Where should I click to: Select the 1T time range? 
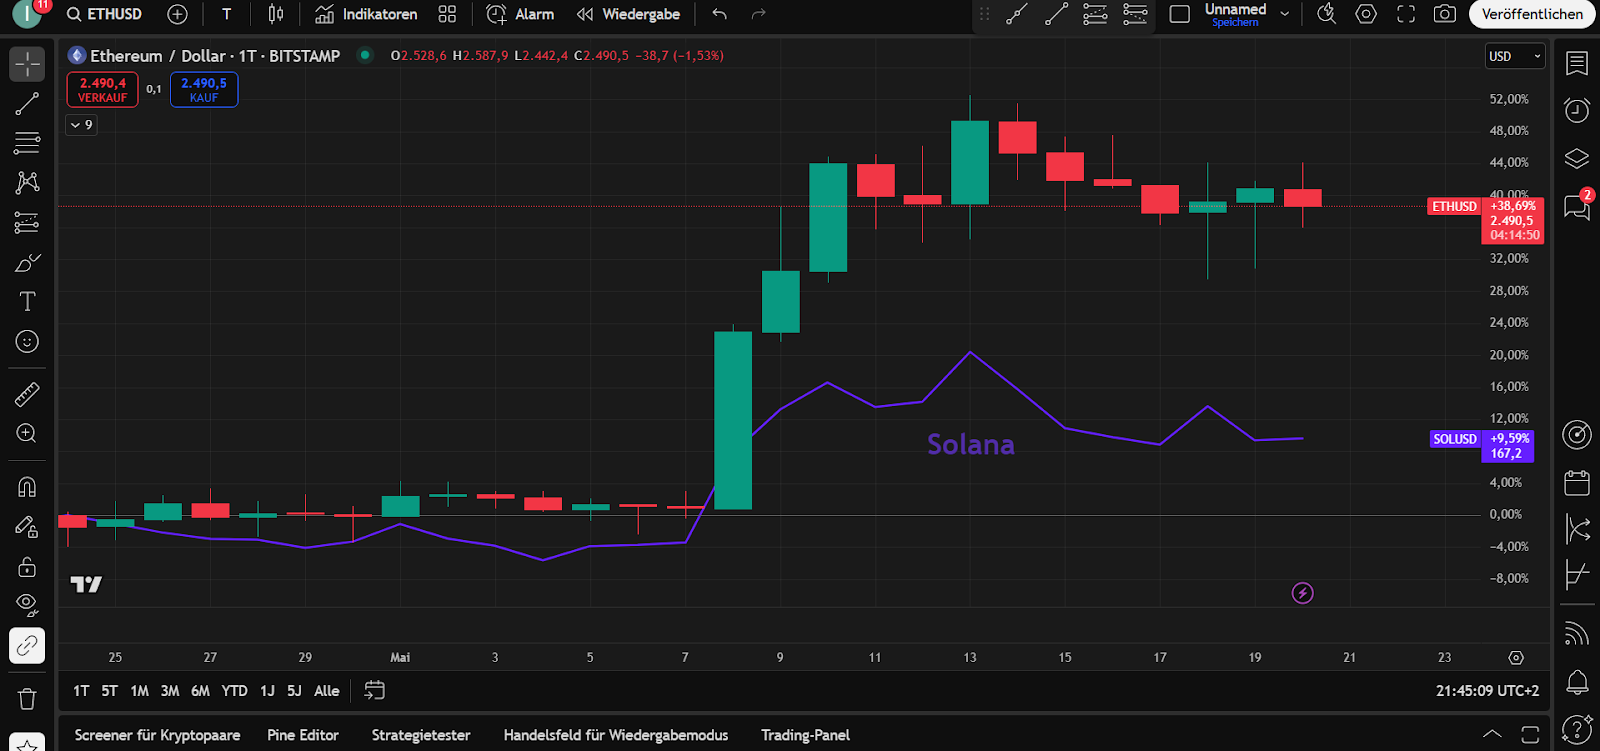pyautogui.click(x=81, y=691)
